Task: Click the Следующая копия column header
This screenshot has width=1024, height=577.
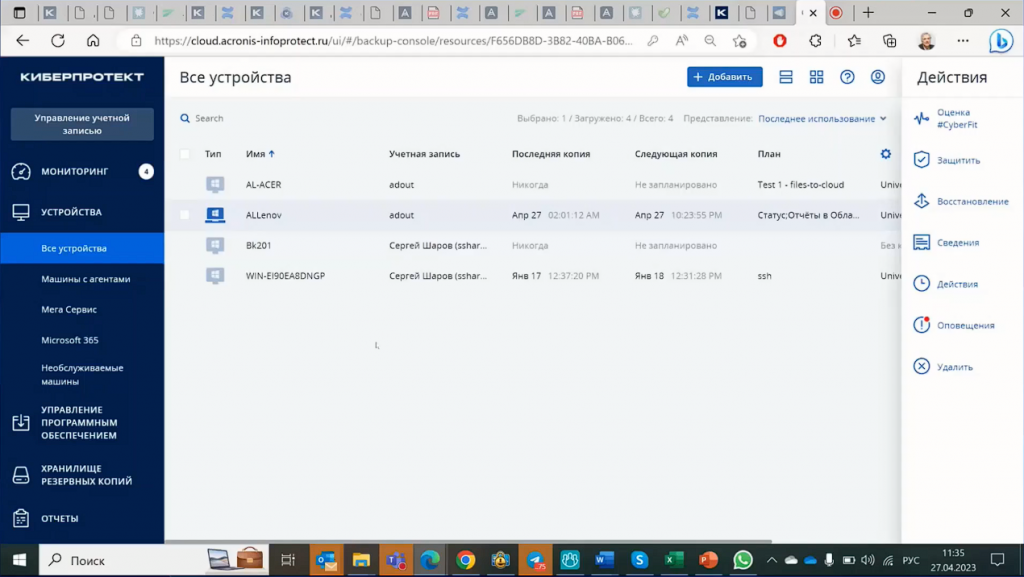Action: 676,154
